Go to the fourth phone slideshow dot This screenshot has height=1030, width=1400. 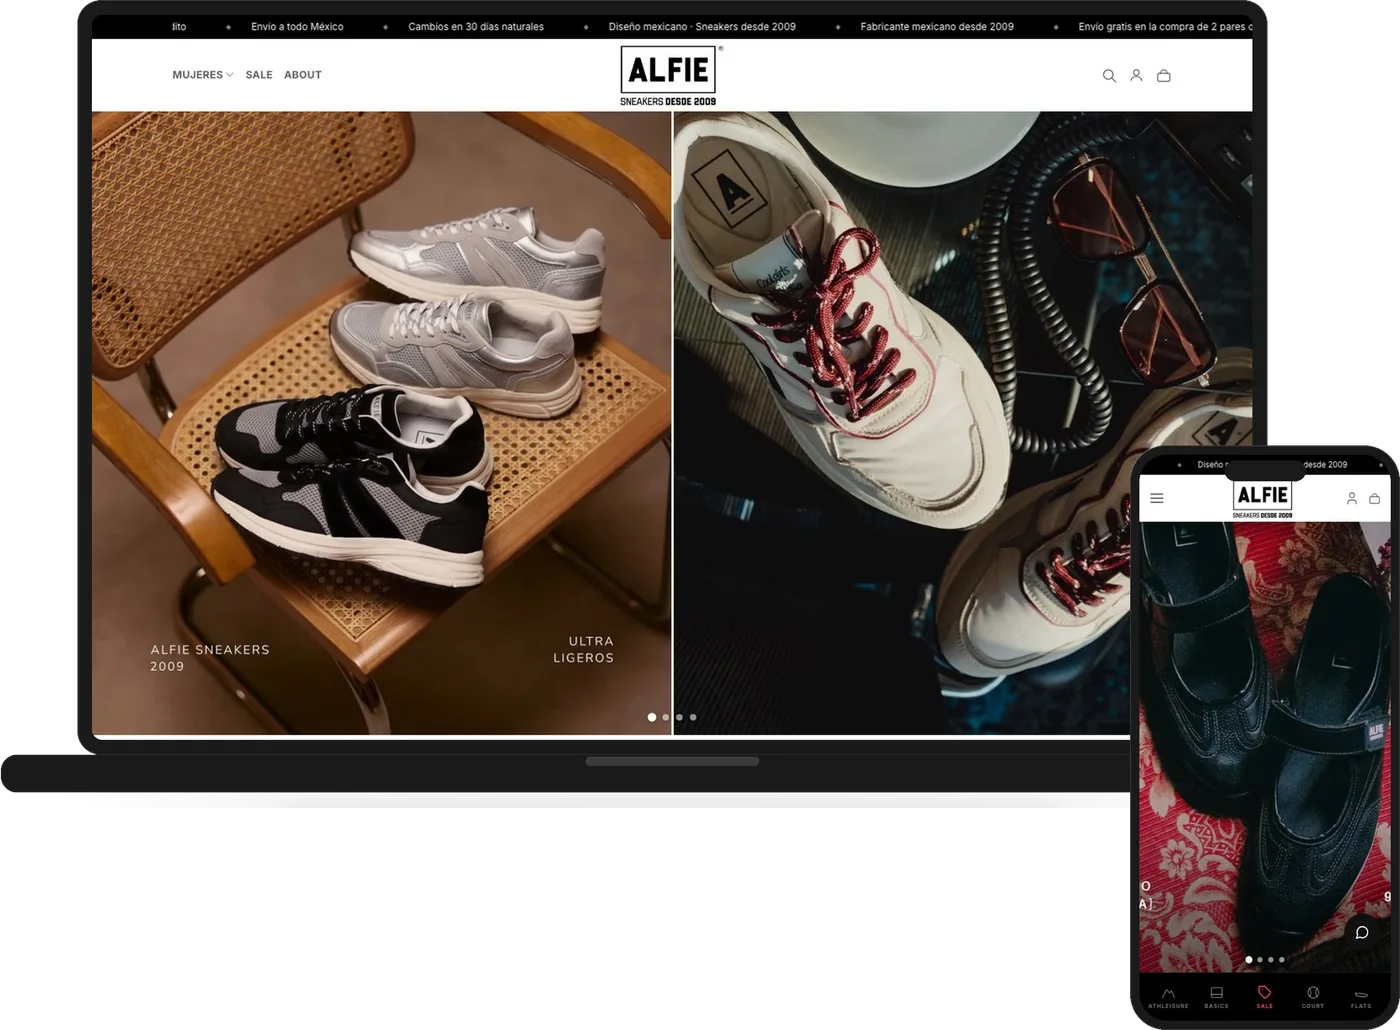click(1282, 960)
